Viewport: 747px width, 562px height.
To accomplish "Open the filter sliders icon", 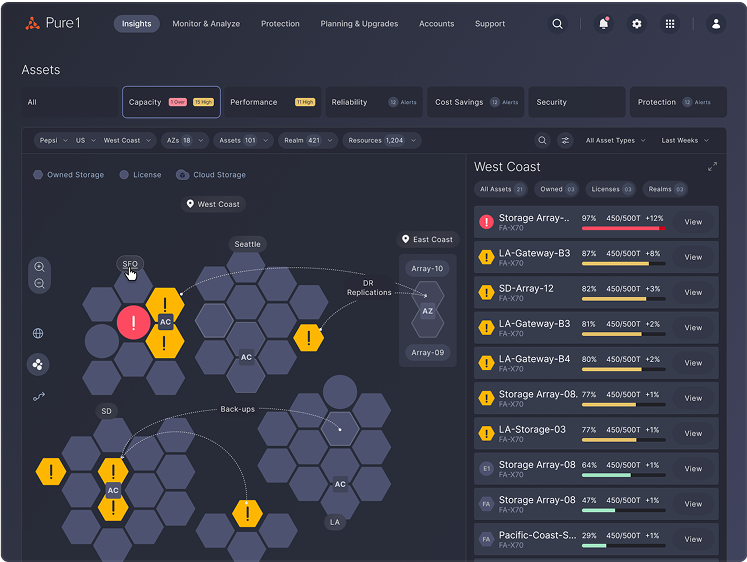I will 565,140.
